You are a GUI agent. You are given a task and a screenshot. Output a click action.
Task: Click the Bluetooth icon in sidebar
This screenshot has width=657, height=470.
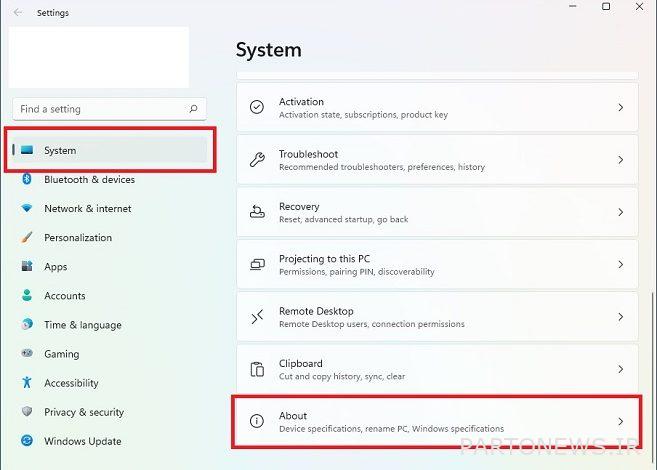[x=27, y=179]
